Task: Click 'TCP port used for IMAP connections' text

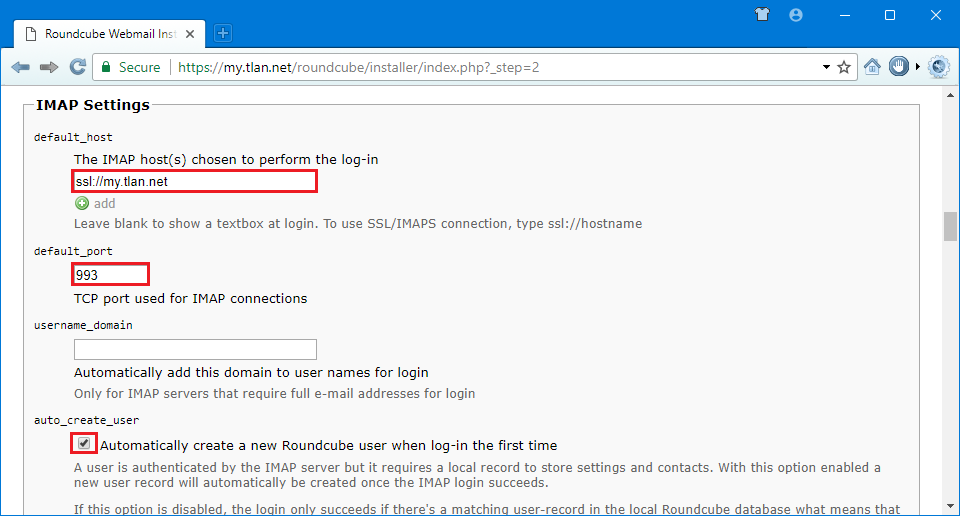Action: (x=190, y=299)
